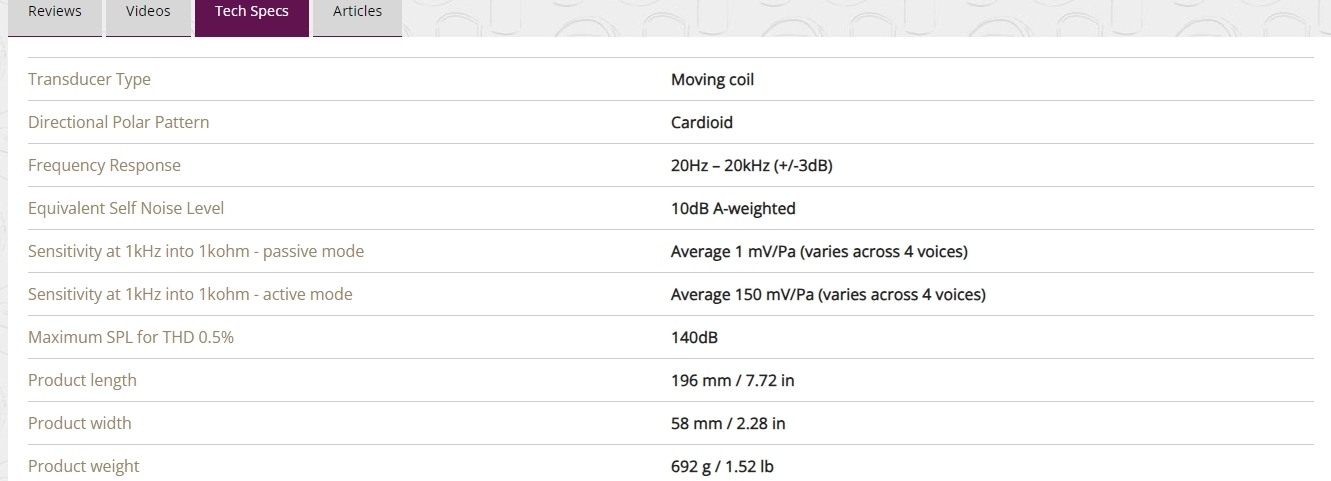
Task: Select the 20Hz – 20kHz value
Action: pos(751,166)
